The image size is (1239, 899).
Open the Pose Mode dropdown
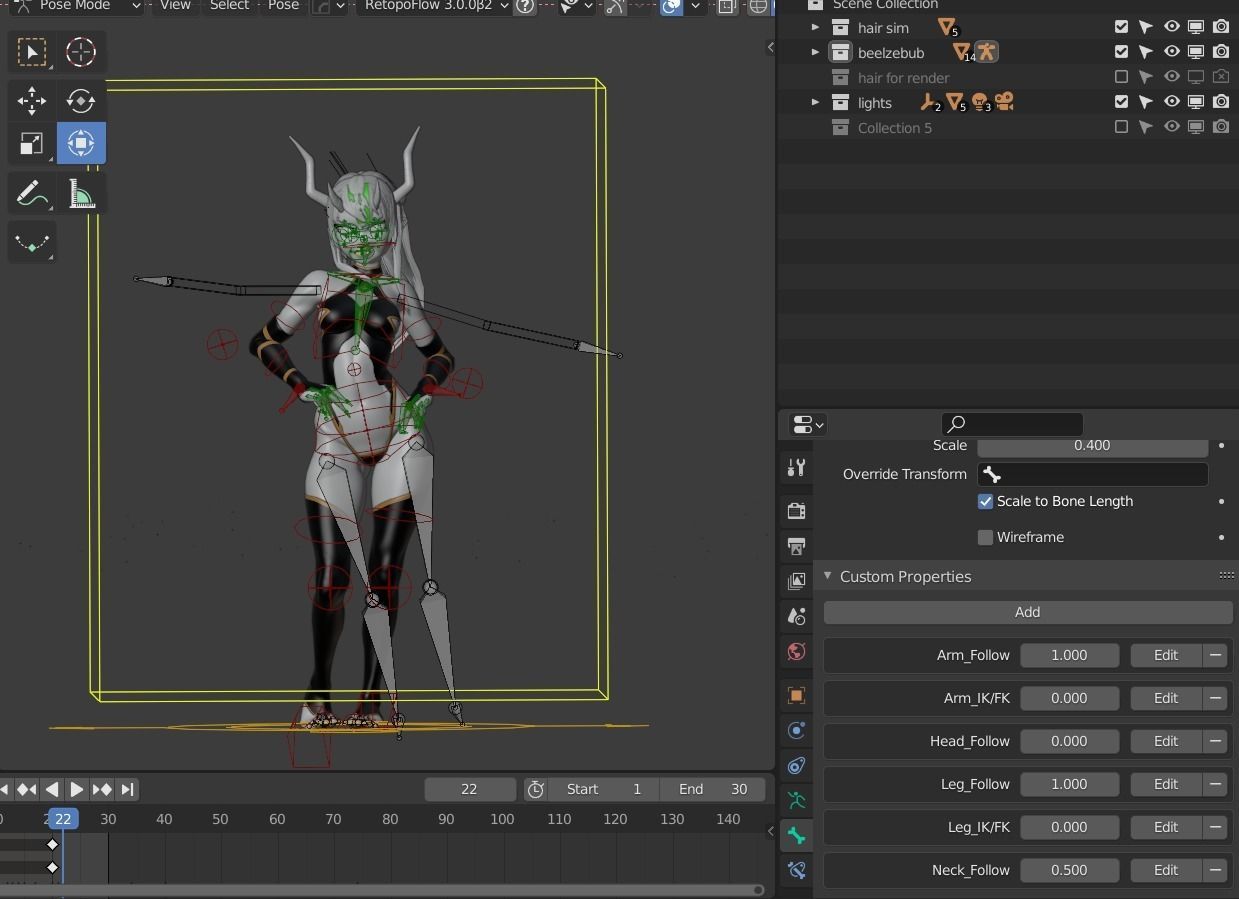(x=77, y=6)
